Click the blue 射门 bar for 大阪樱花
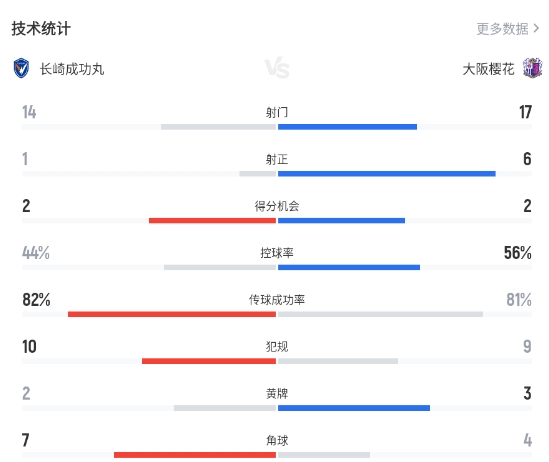Viewport: 549px width, 462px height. coord(347,127)
